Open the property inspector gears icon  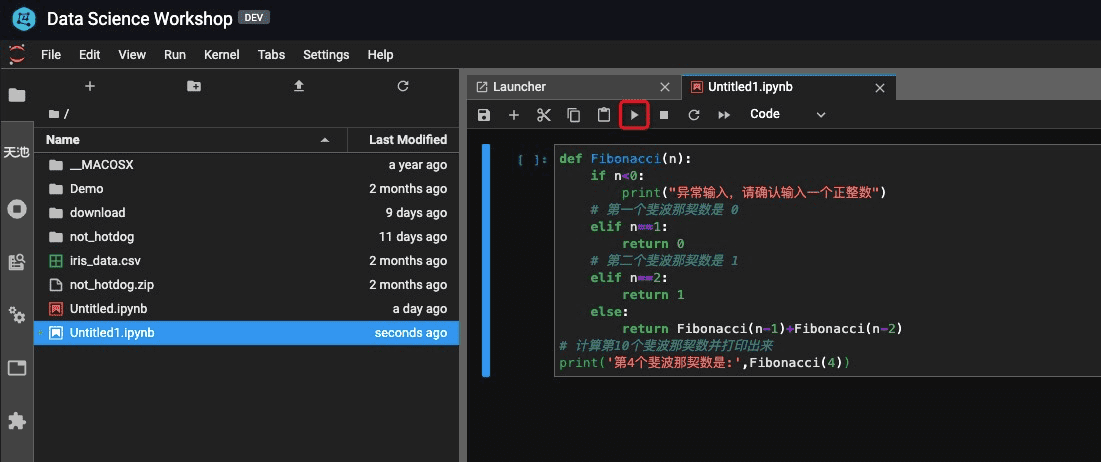16,314
